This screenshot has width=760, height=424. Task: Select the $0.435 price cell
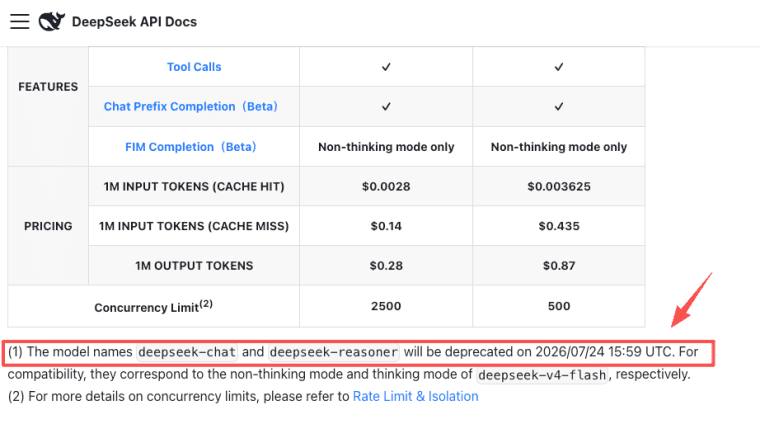pos(559,226)
